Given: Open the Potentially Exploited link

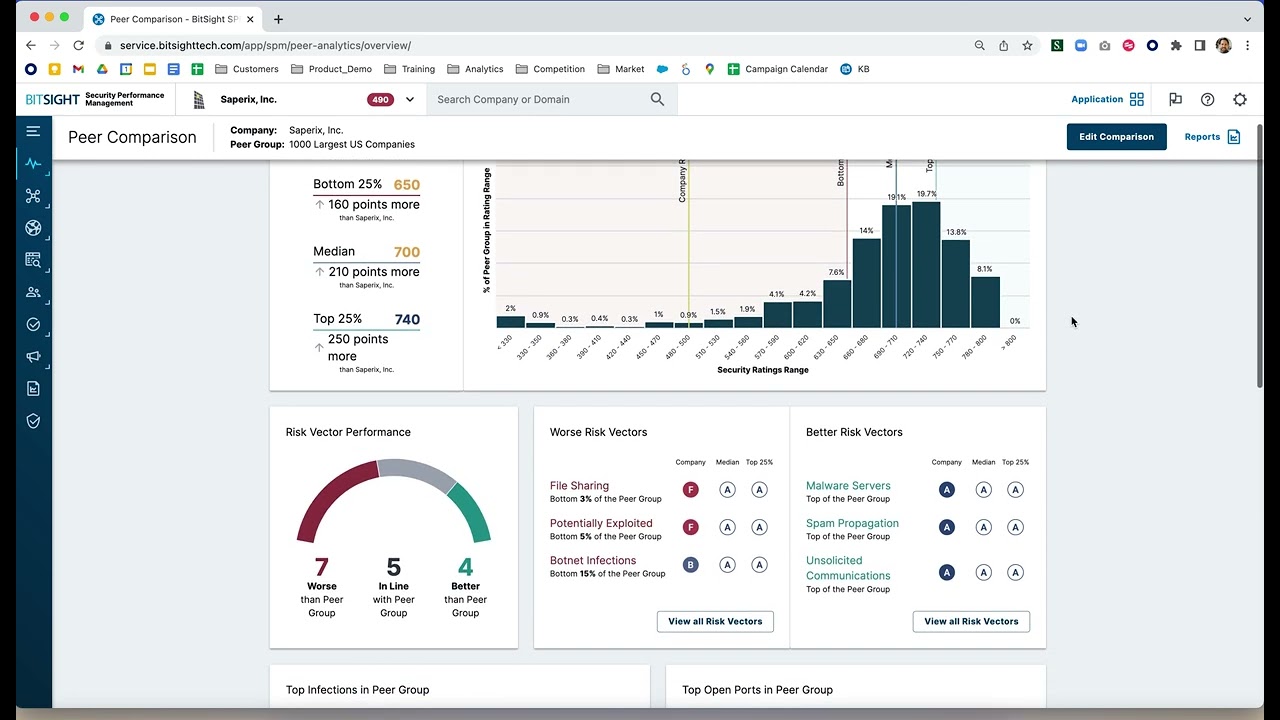Looking at the screenshot, I should [601, 523].
